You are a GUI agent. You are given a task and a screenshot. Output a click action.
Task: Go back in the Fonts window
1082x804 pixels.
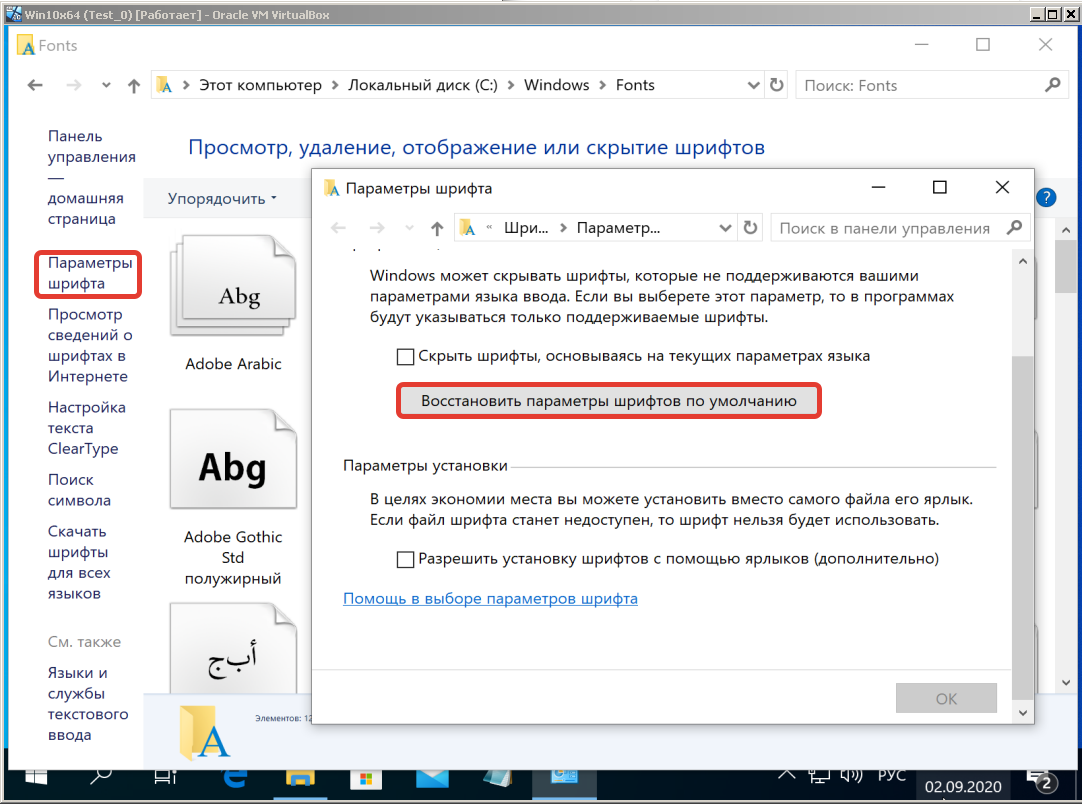[x=35, y=86]
